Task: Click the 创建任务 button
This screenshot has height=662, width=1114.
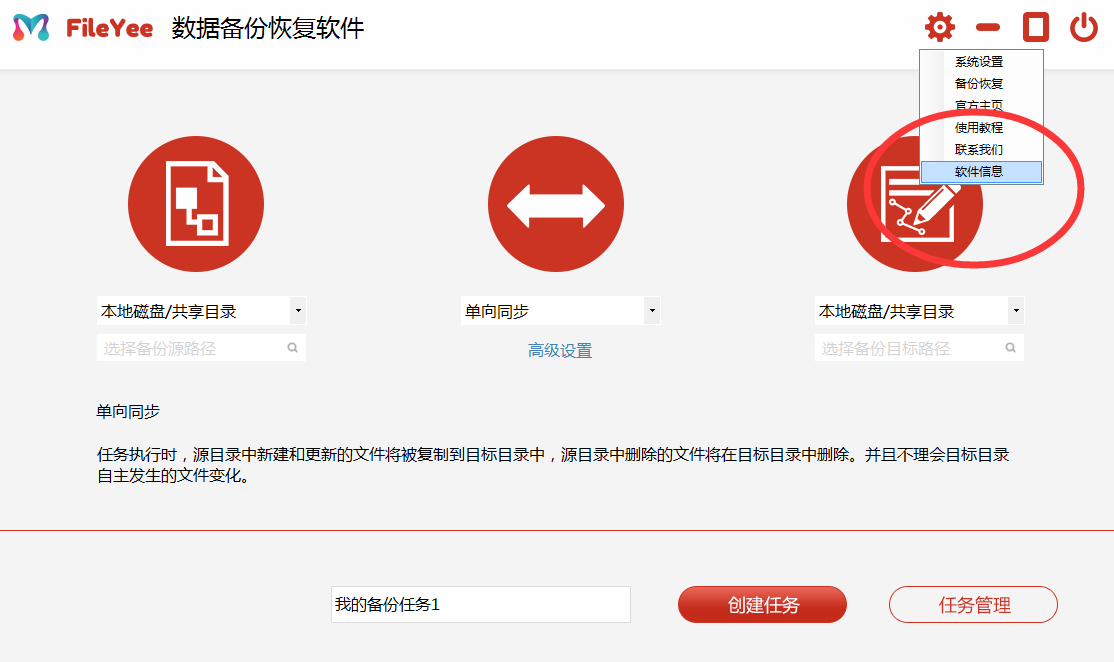Action: pyautogui.click(x=762, y=605)
